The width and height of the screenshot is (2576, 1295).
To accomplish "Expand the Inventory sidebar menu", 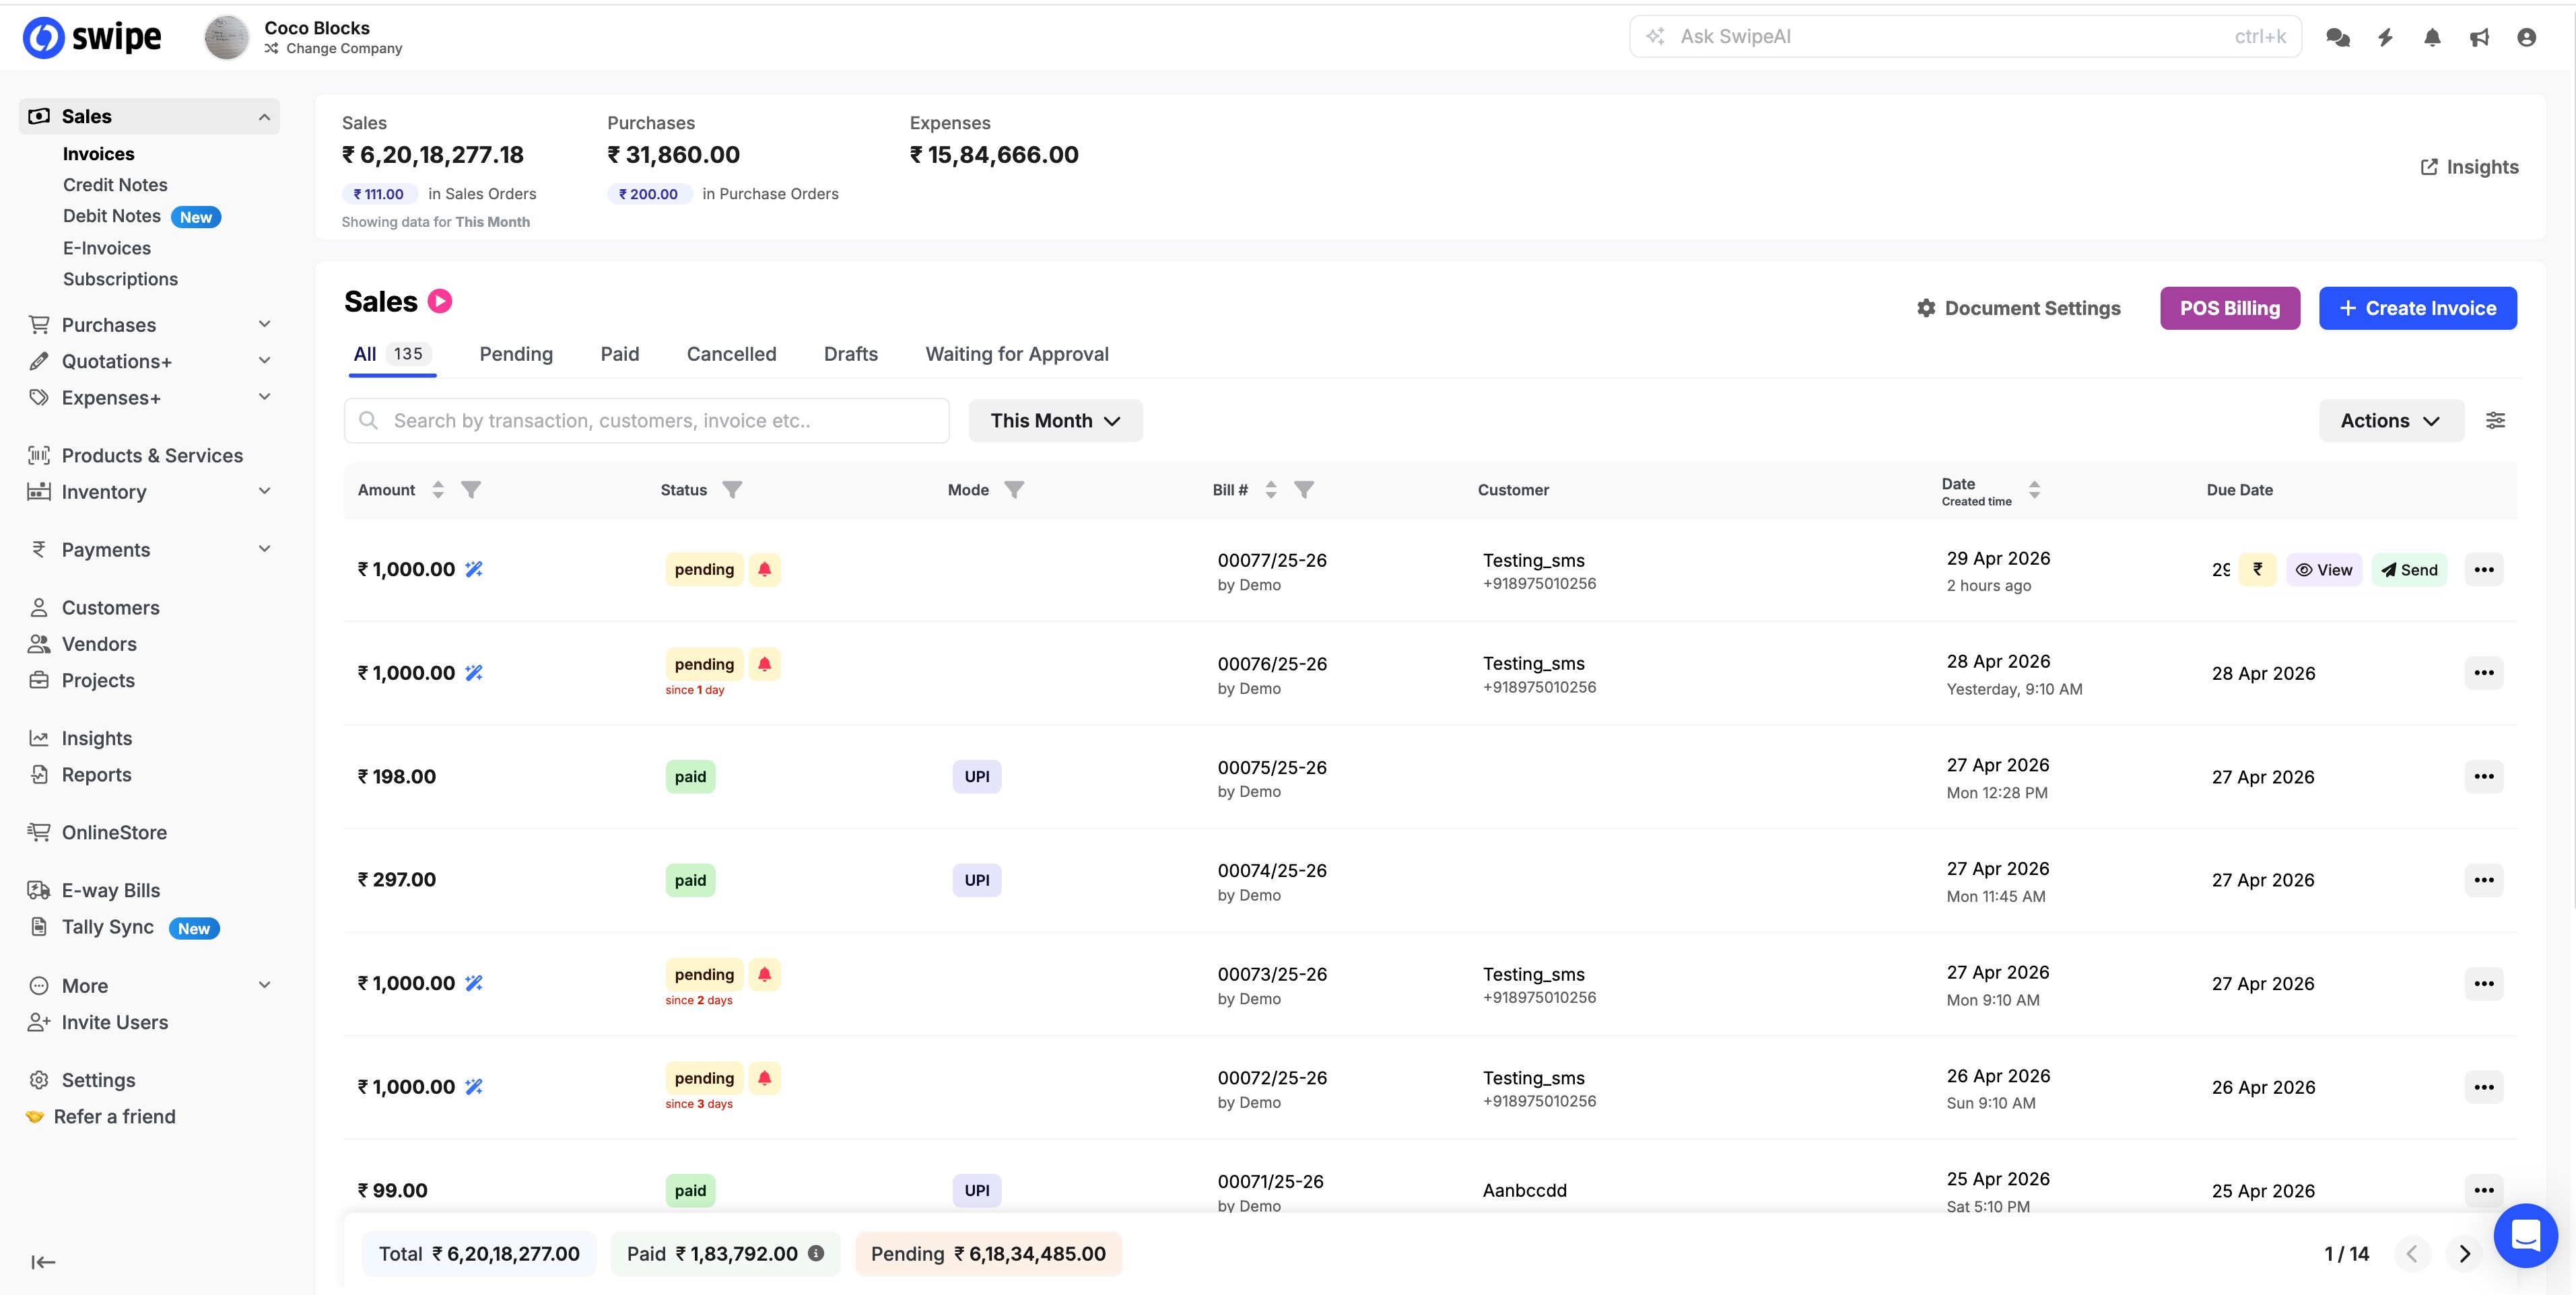I will coord(264,491).
